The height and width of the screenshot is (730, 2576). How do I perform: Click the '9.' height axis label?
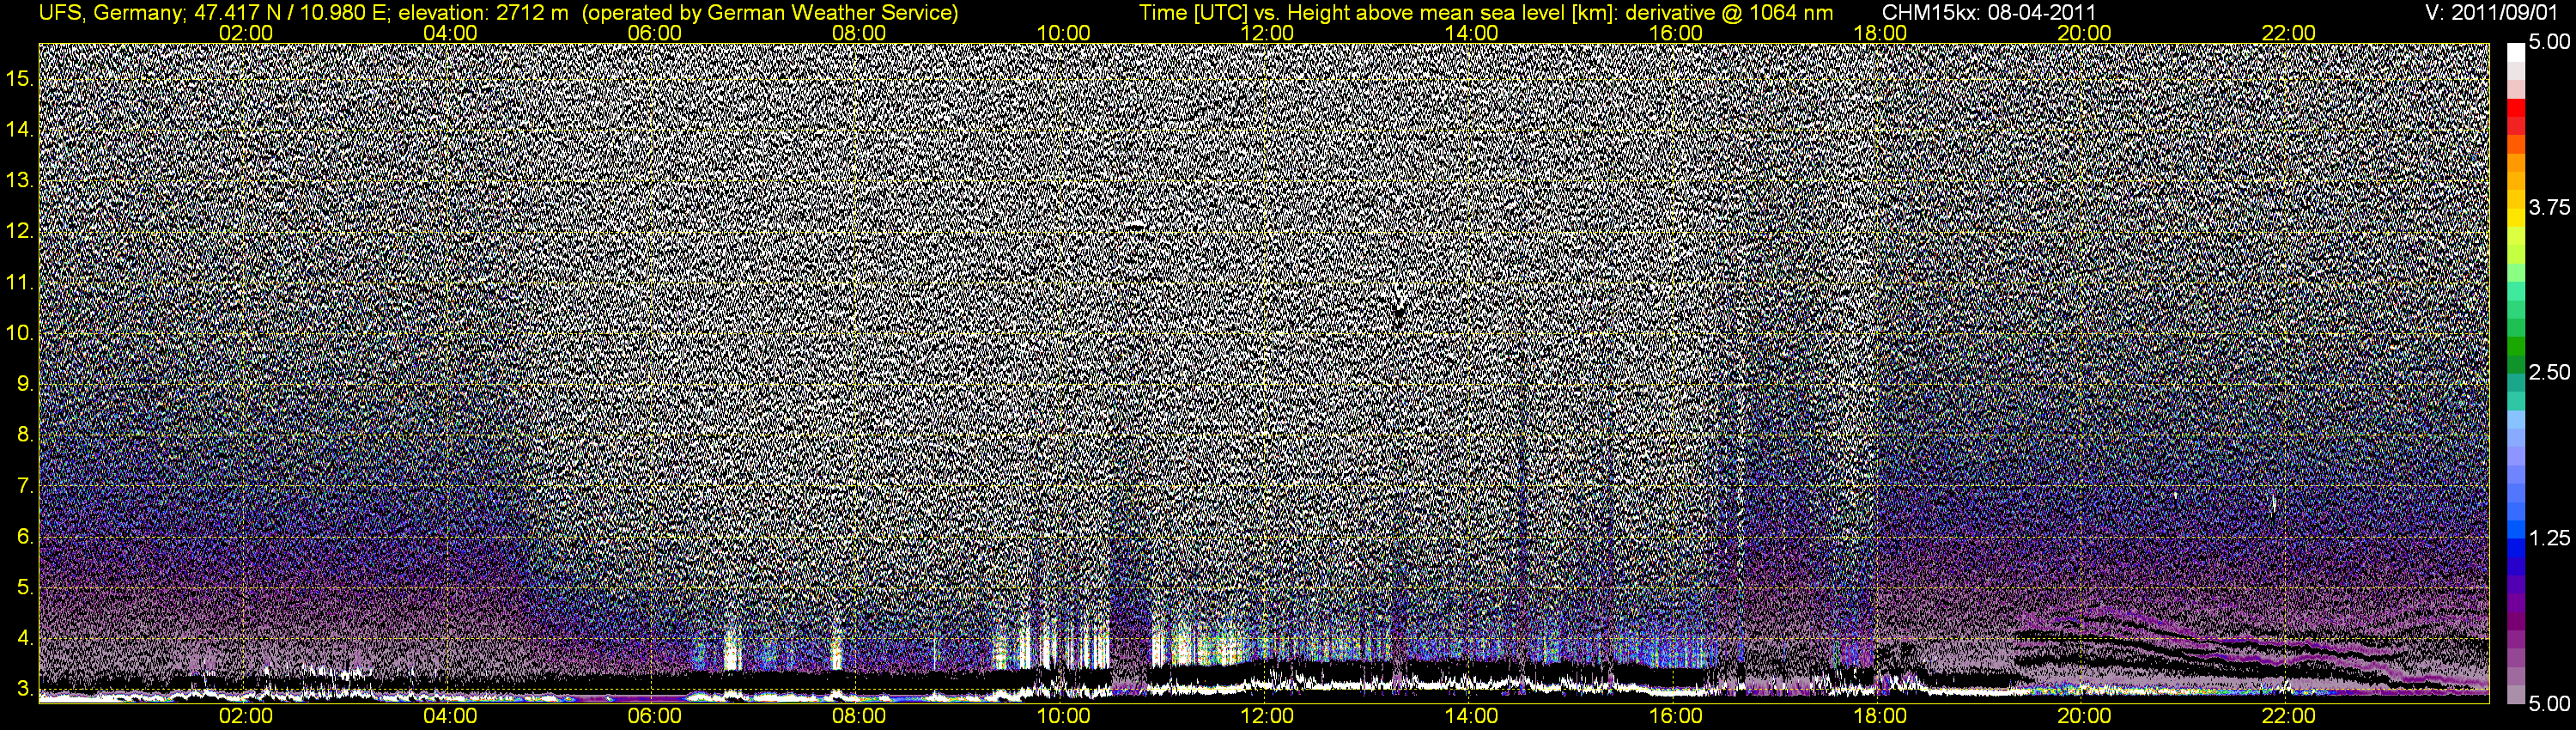click(x=25, y=384)
